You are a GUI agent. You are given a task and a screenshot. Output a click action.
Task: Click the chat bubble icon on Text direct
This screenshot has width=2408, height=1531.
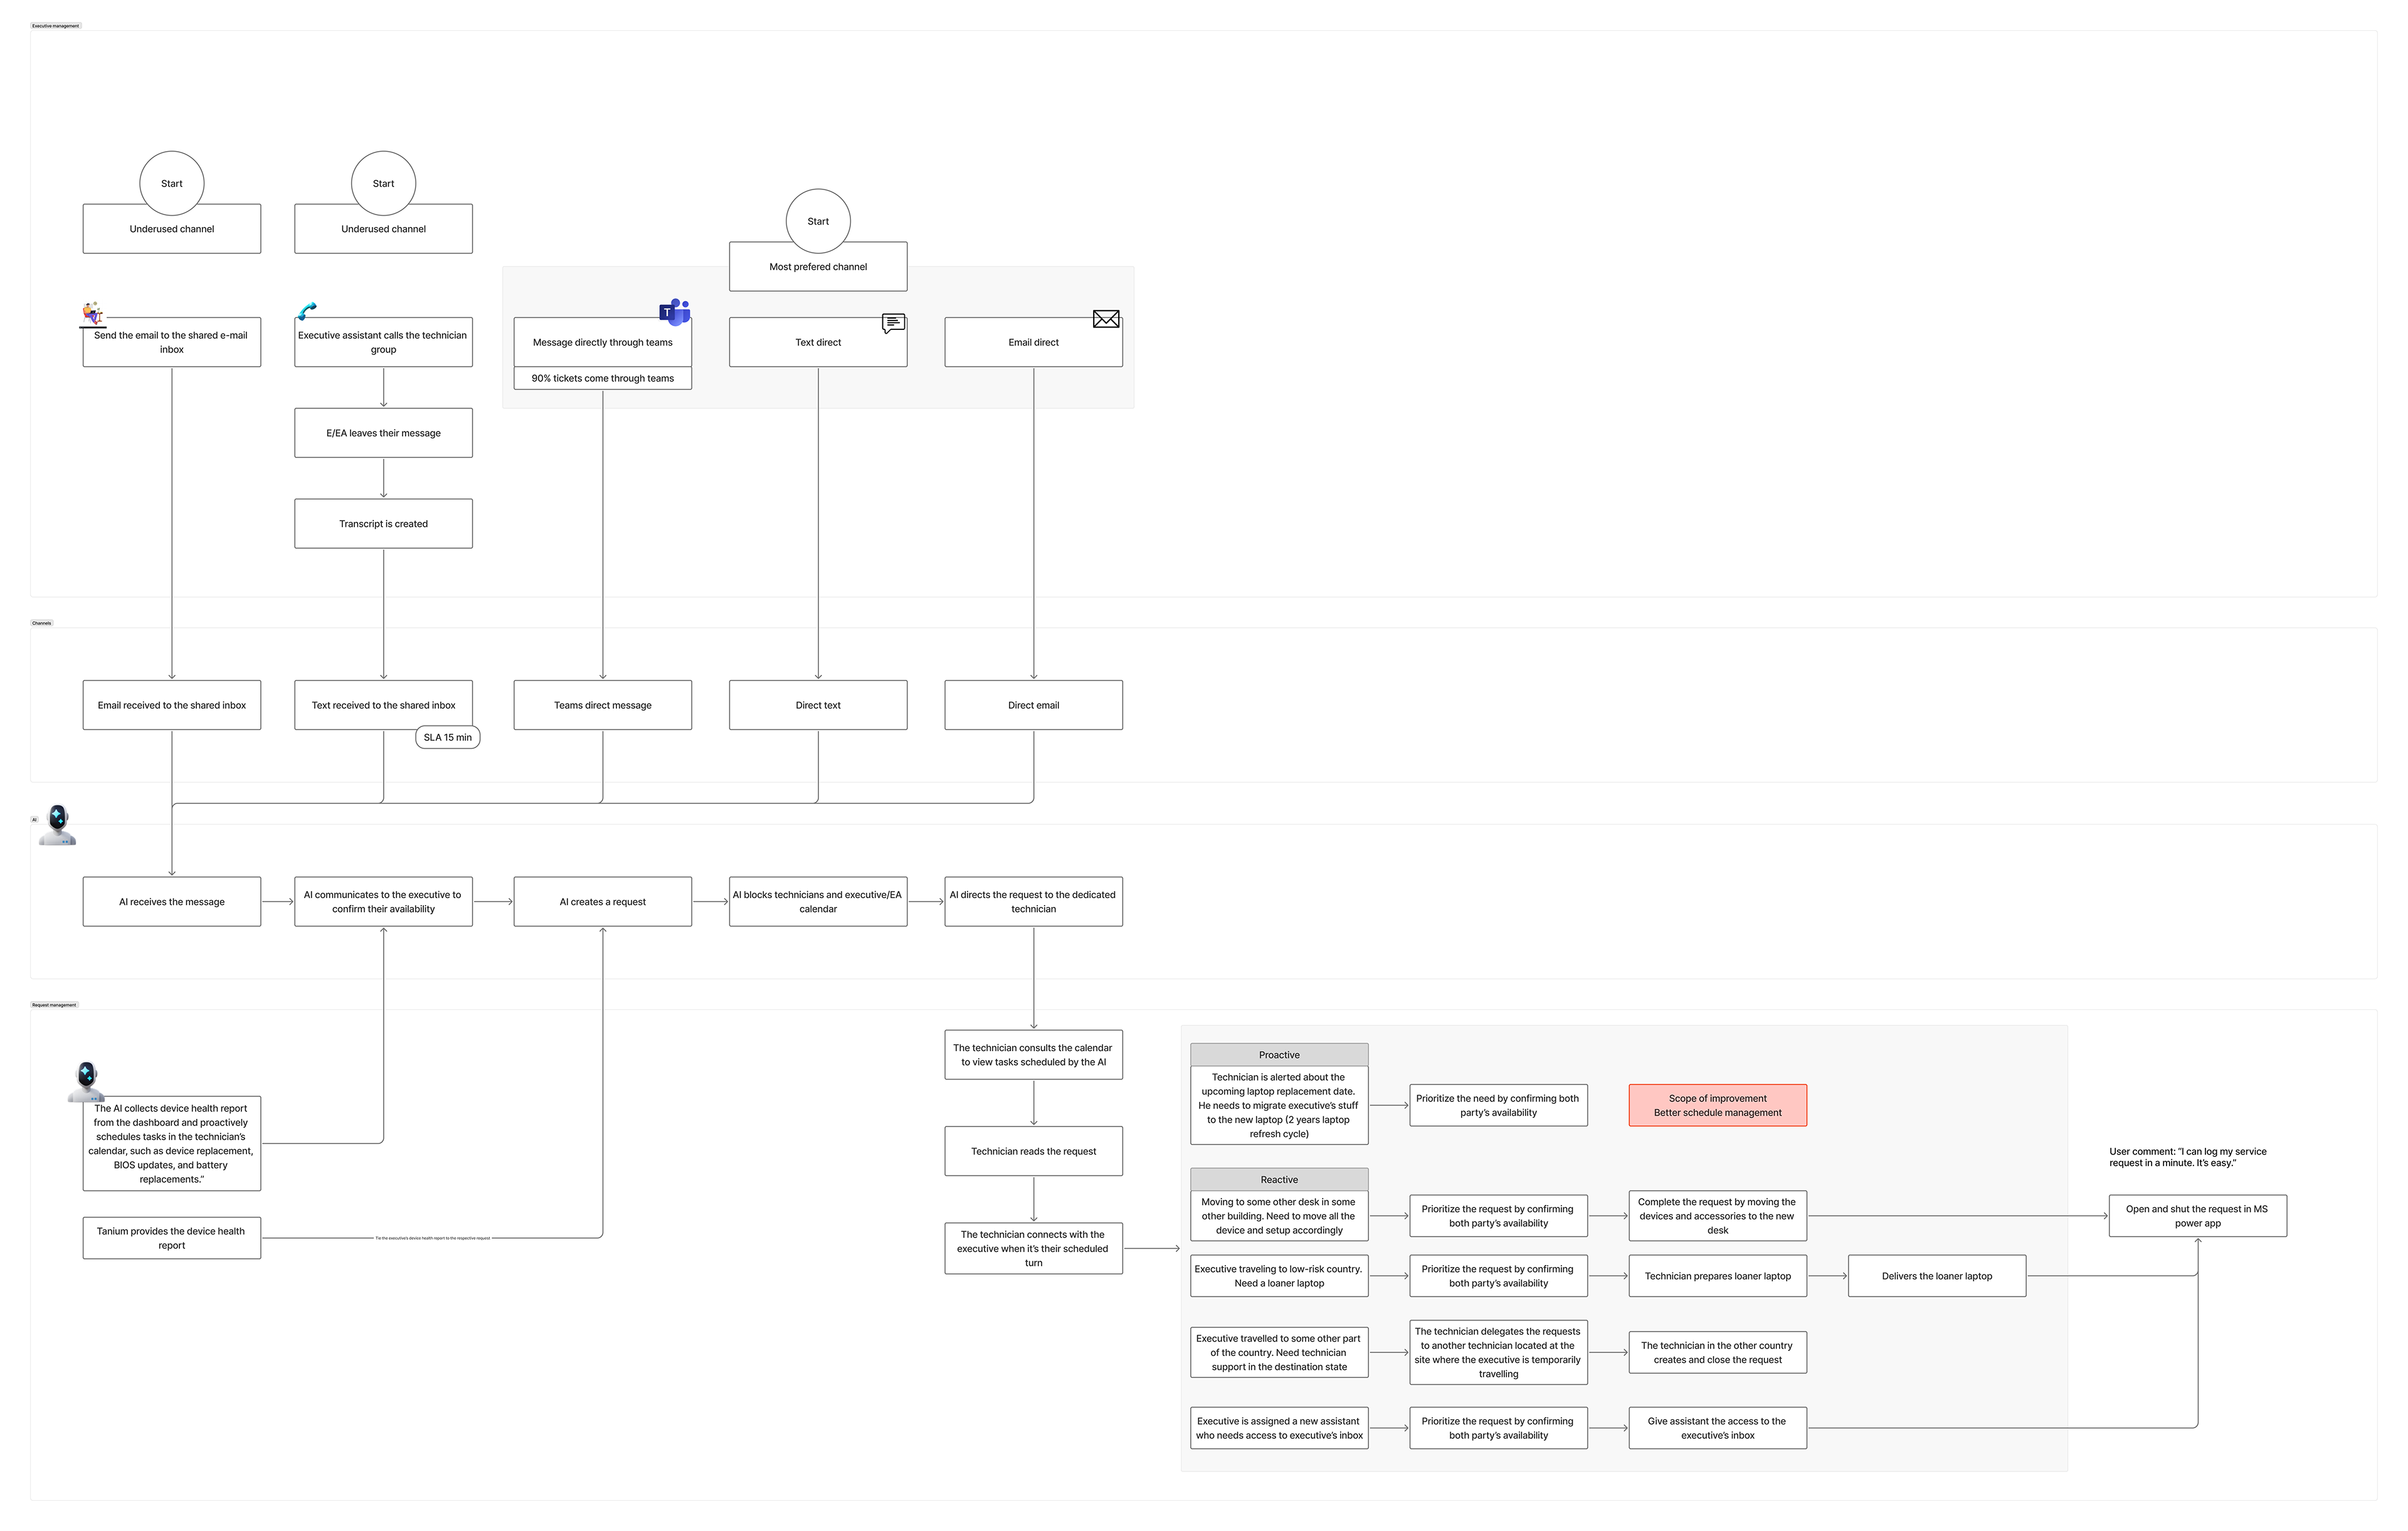tap(893, 323)
